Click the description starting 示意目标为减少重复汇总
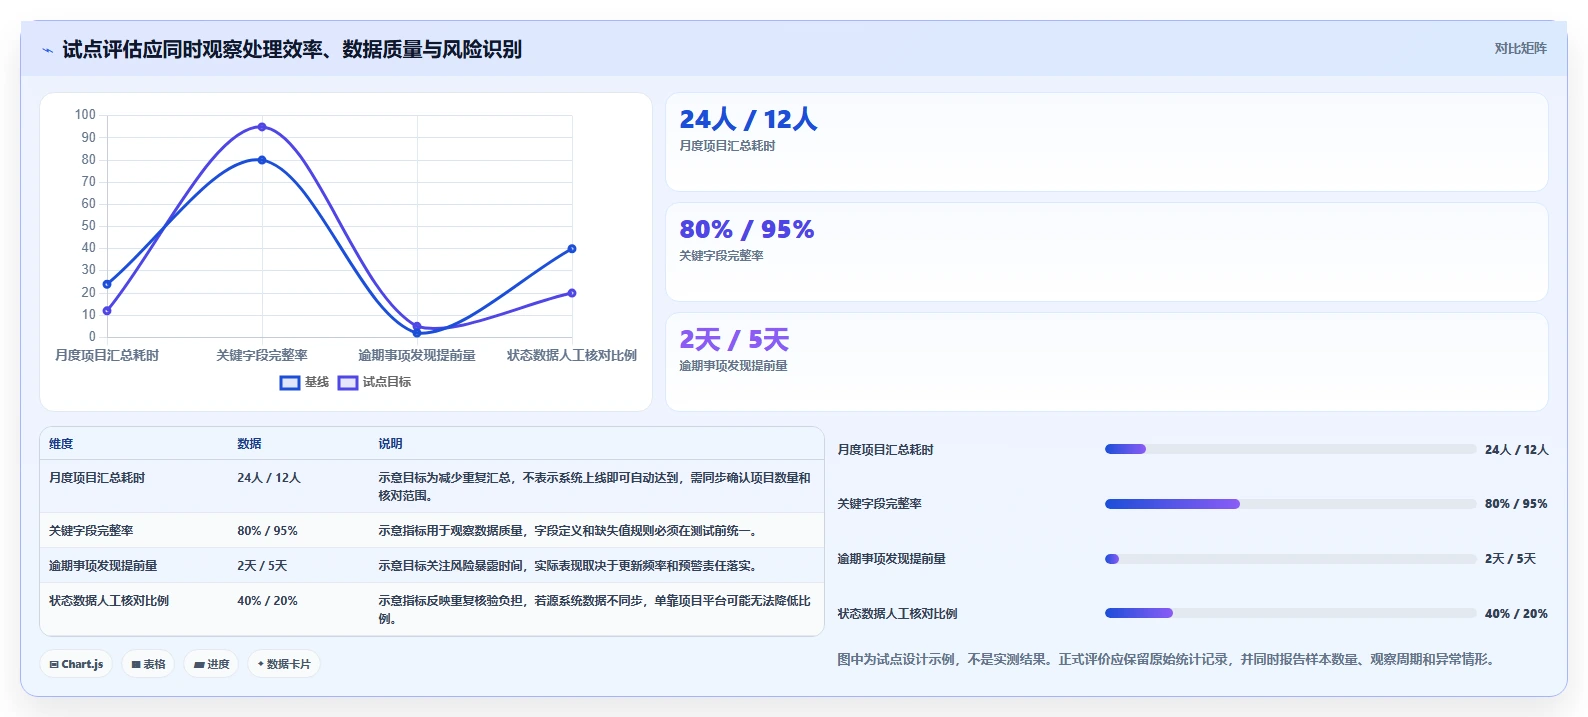The image size is (1588, 717). pyautogui.click(x=594, y=487)
